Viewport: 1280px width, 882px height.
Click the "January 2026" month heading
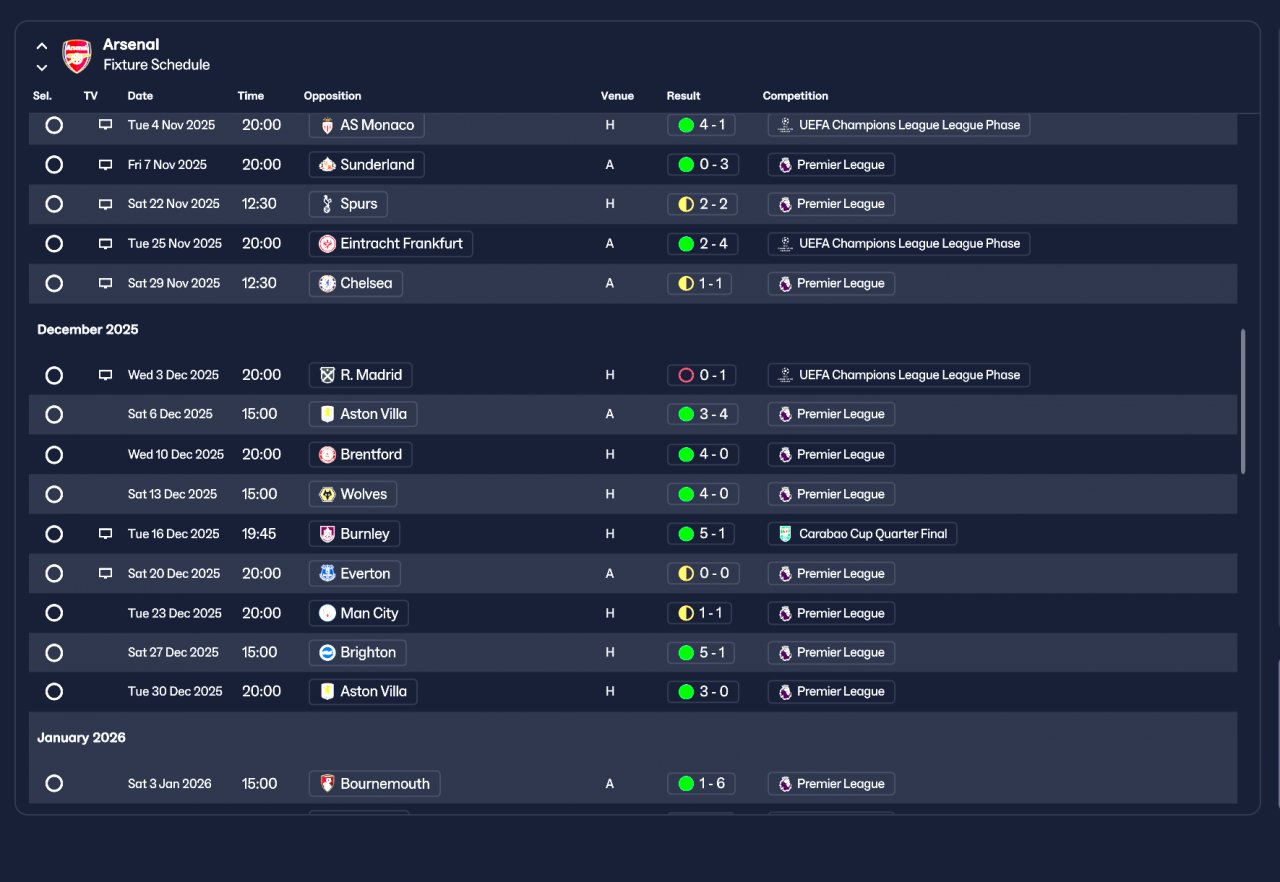point(82,738)
